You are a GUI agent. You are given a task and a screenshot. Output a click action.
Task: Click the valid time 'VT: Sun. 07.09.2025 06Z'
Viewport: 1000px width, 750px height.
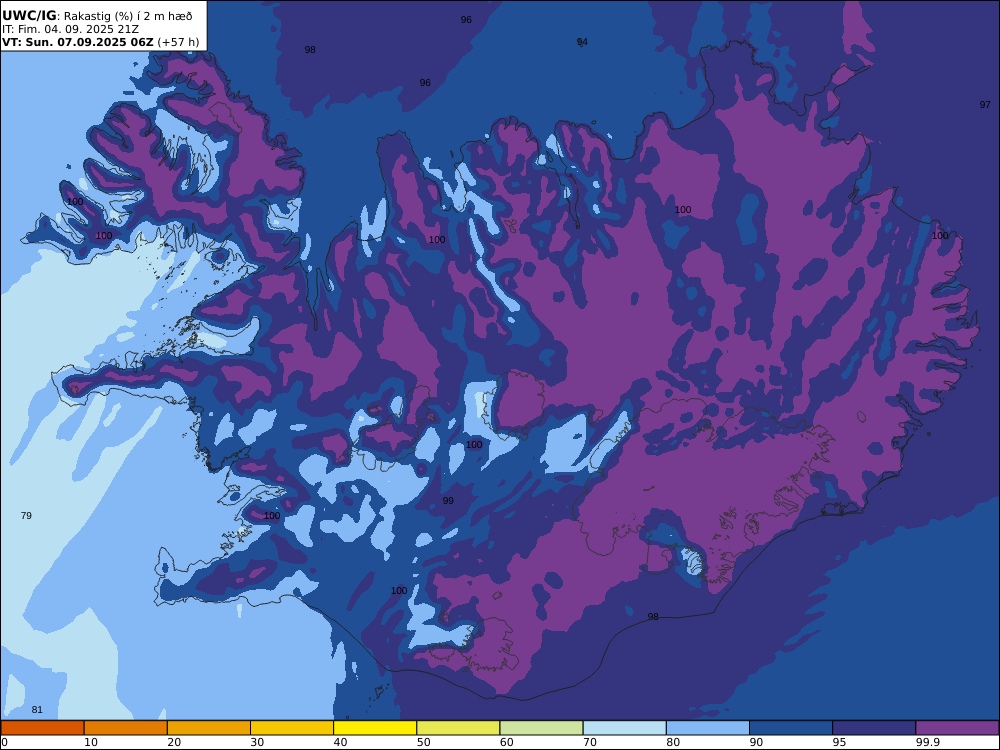click(78, 43)
